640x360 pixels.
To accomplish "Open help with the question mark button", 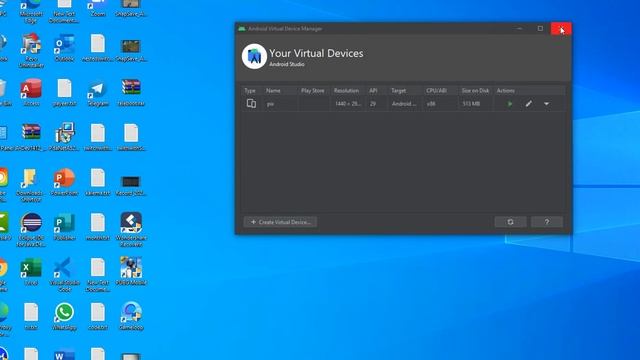I will [547, 222].
